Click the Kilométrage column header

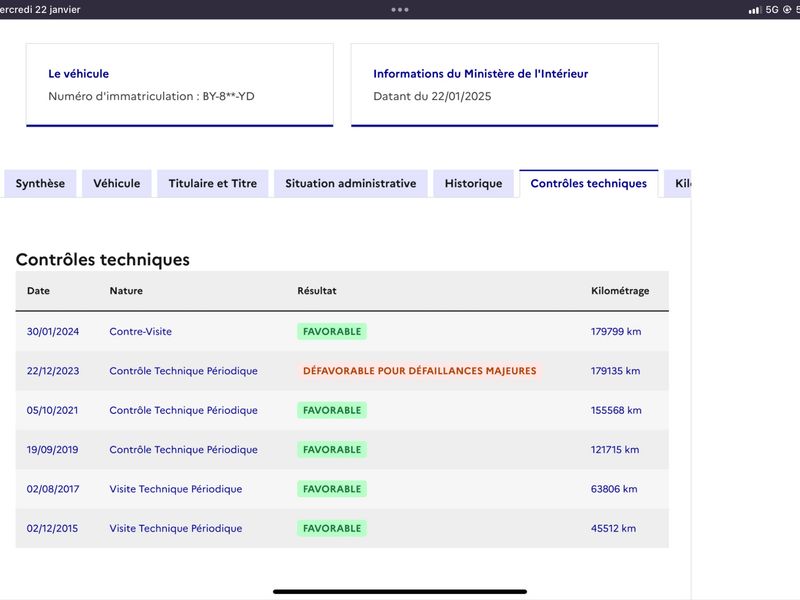point(620,291)
